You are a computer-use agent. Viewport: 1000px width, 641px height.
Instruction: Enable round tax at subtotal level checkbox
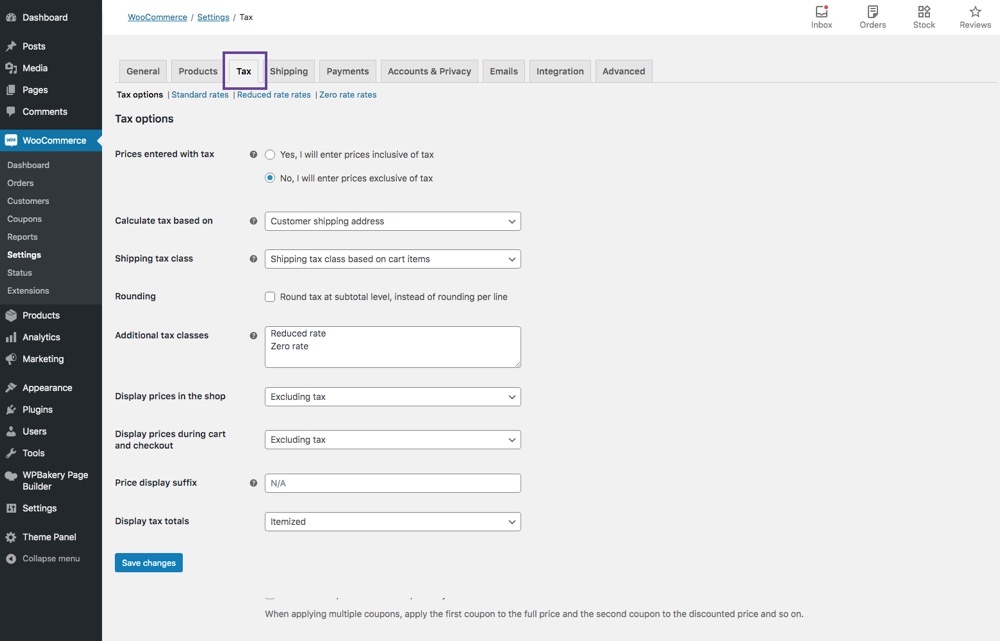(270, 297)
